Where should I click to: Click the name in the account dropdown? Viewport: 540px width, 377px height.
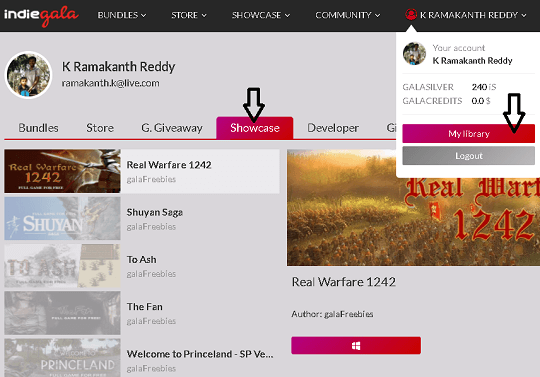point(472,61)
